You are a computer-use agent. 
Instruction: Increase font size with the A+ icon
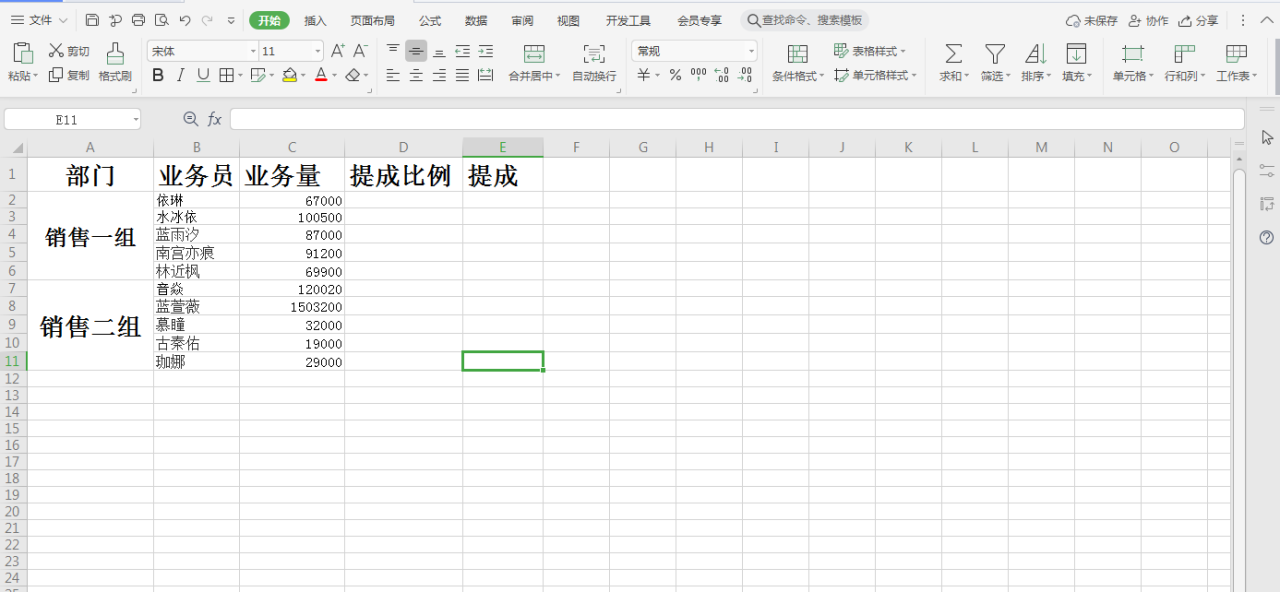[338, 51]
